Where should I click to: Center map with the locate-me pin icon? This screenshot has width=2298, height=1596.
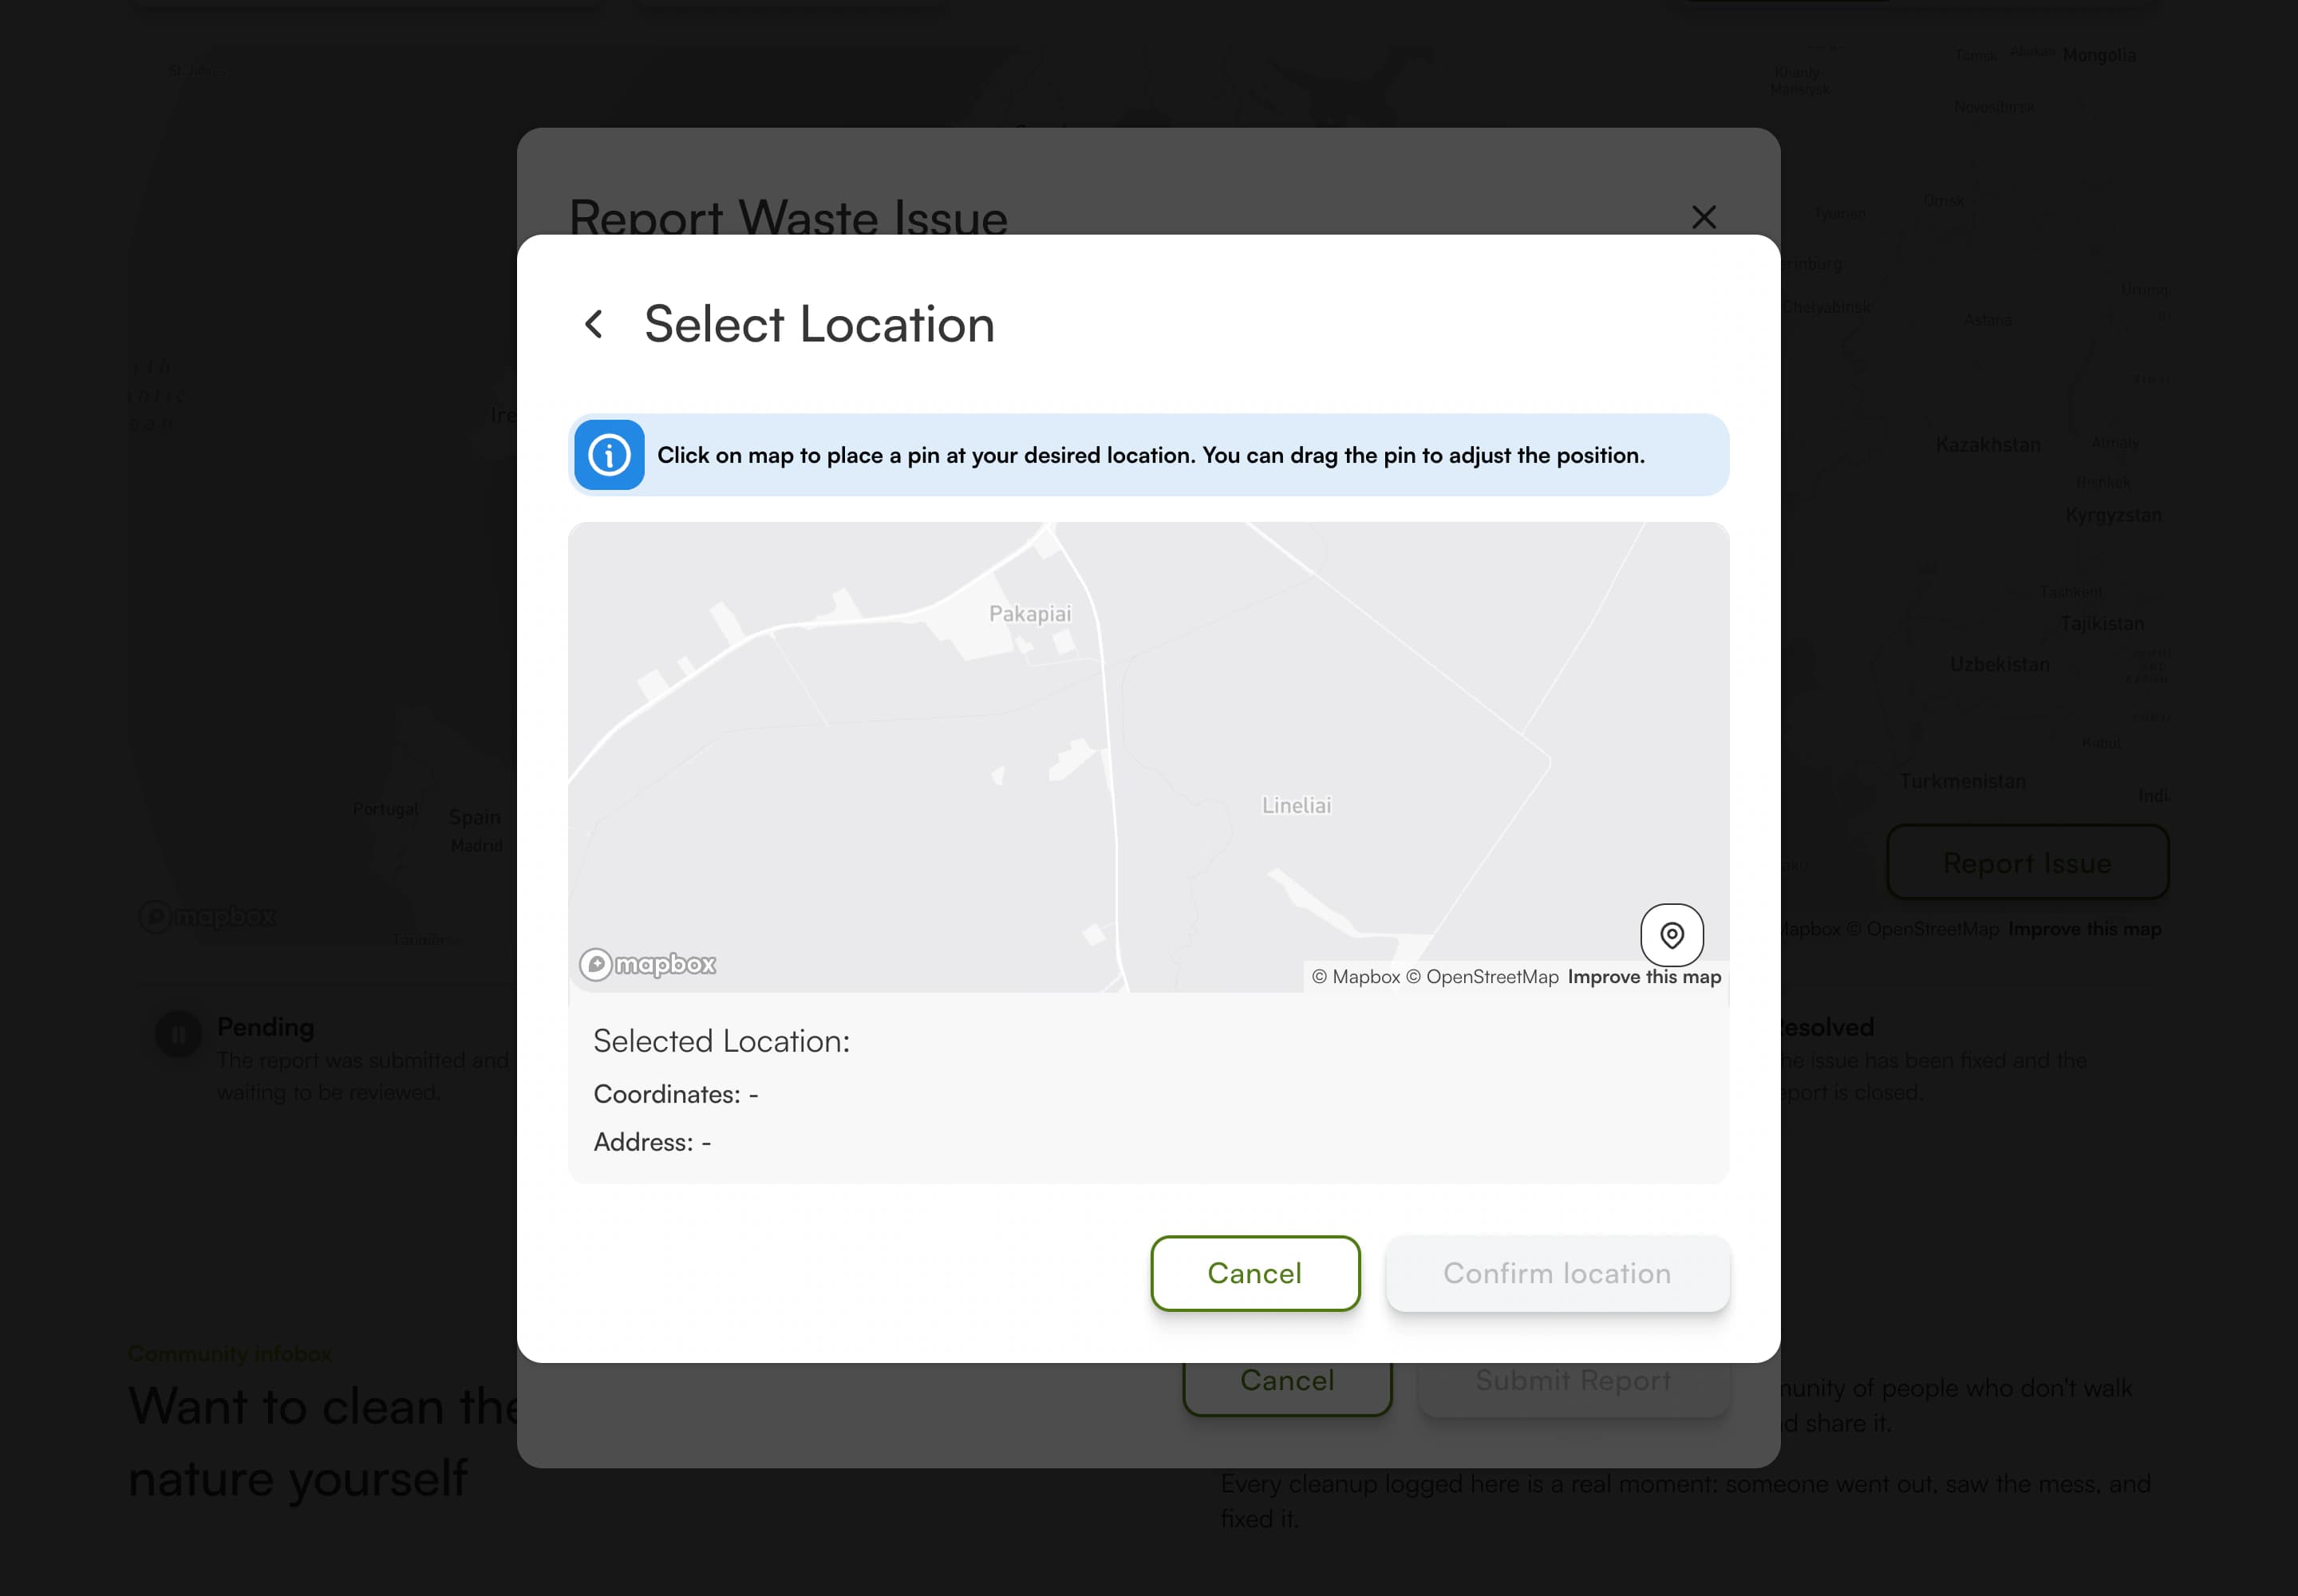1672,935
